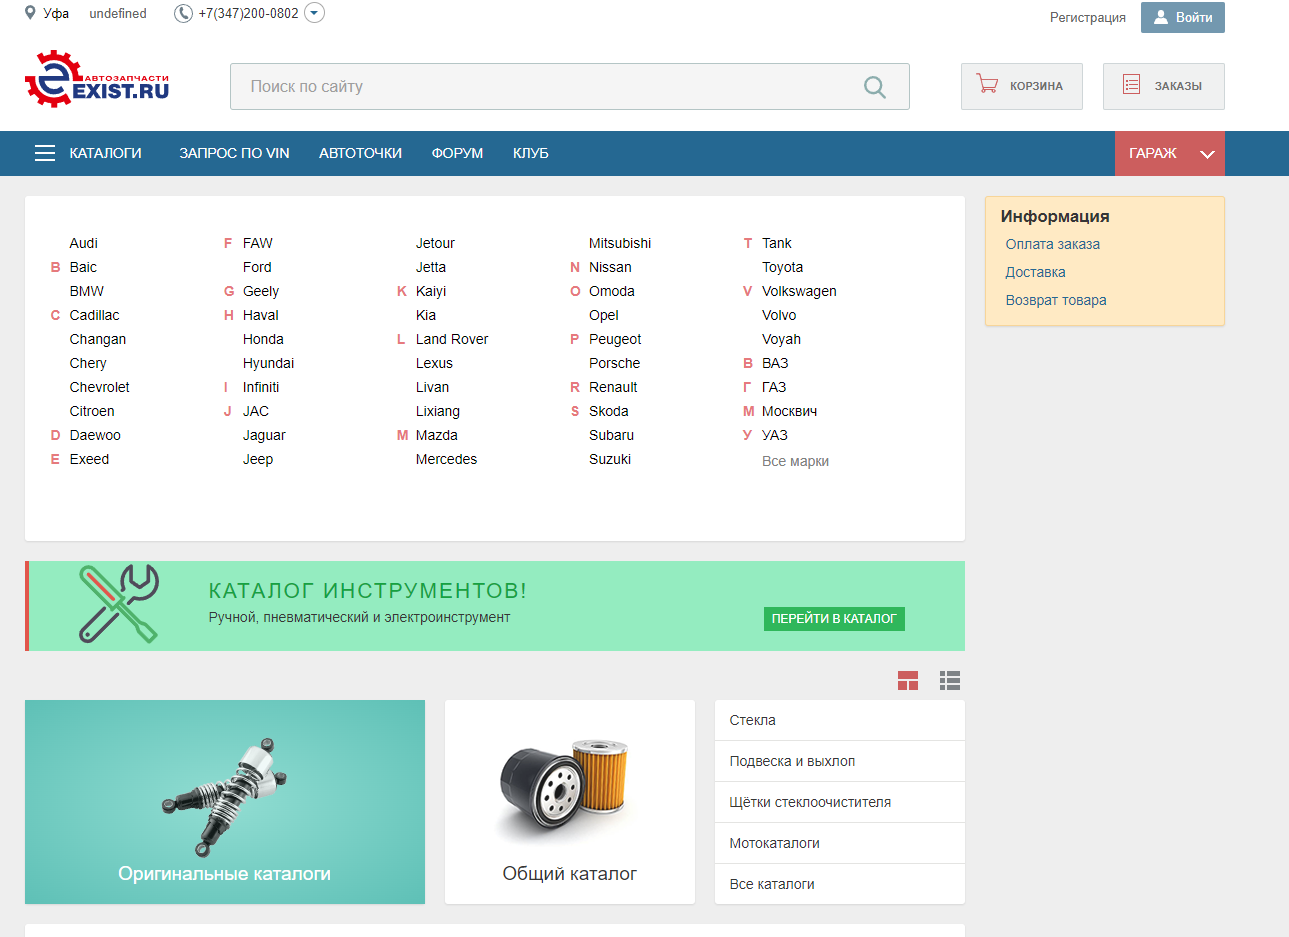Go to Запрос по VIN
Image resolution: width=1289 pixels, height=937 pixels.
coord(234,153)
